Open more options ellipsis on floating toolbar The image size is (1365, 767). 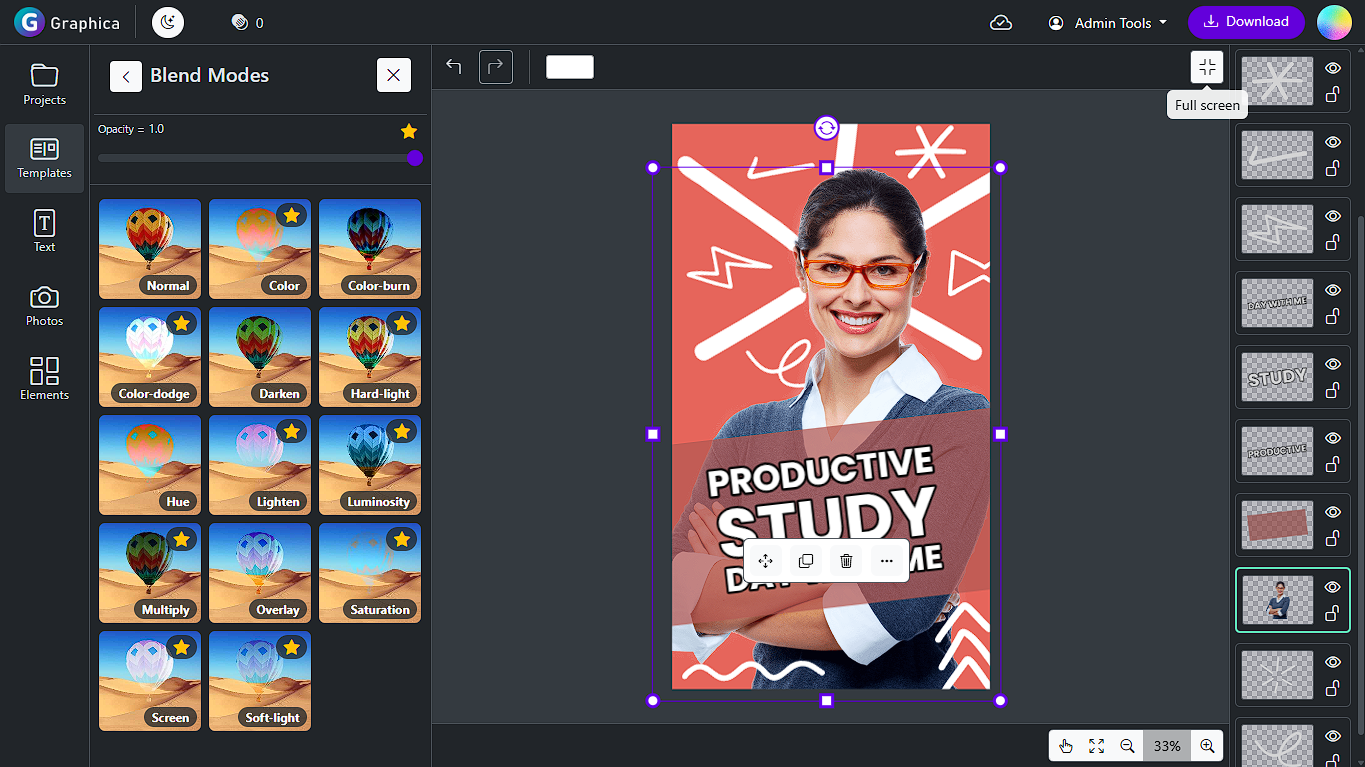pos(886,561)
